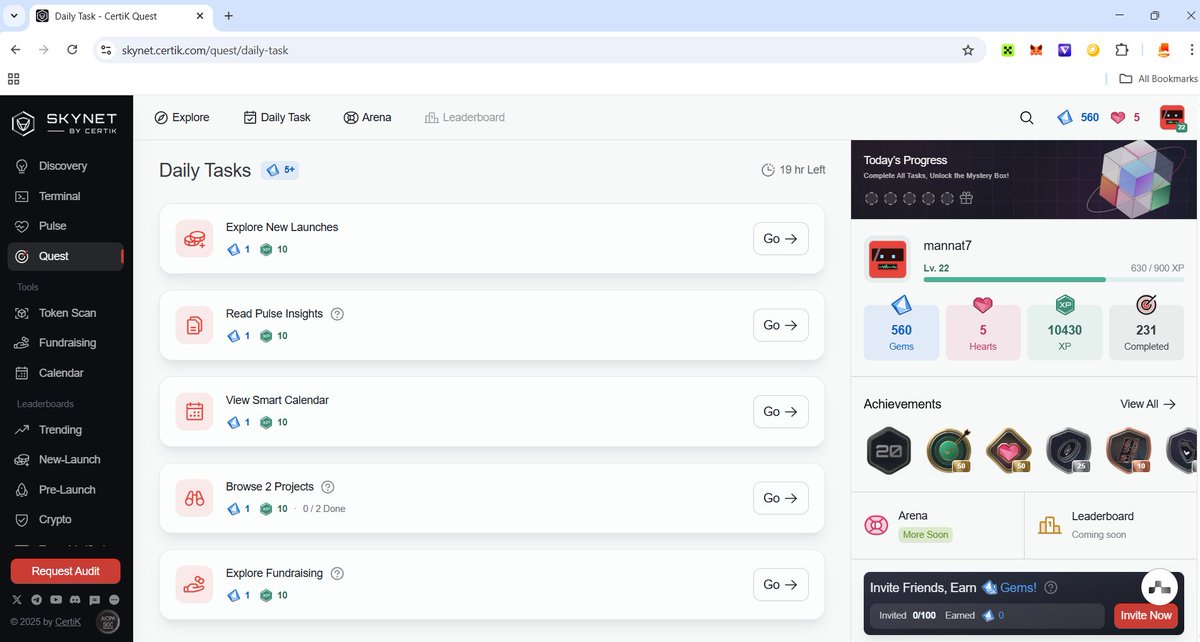The height and width of the screenshot is (642, 1200).
Task: Click the more (three dots) social icon
Action: (114, 599)
